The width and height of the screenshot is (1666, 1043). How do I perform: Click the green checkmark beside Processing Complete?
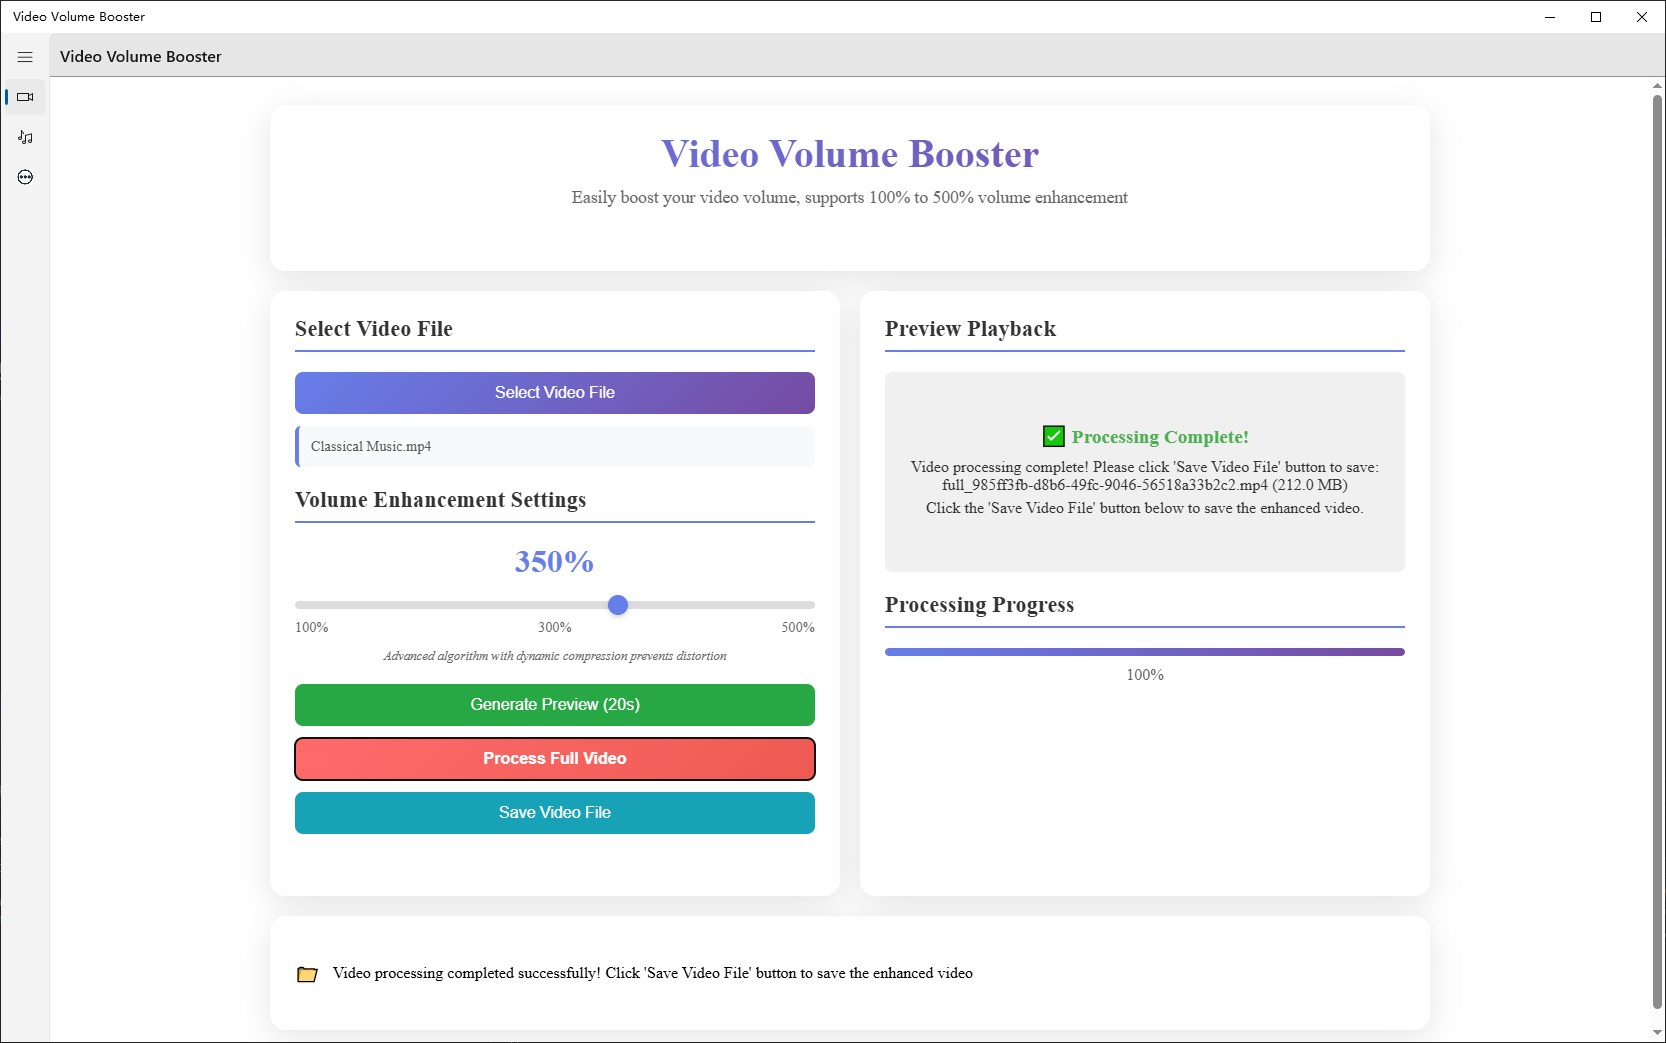1053,436
